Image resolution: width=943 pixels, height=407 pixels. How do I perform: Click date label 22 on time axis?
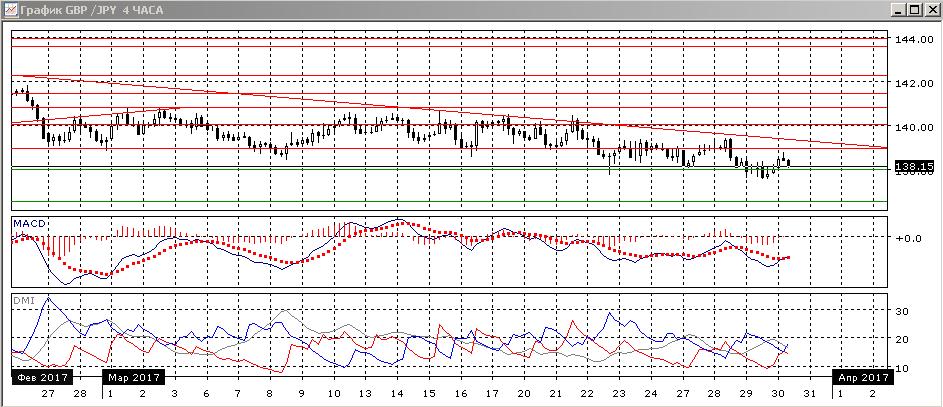click(587, 394)
